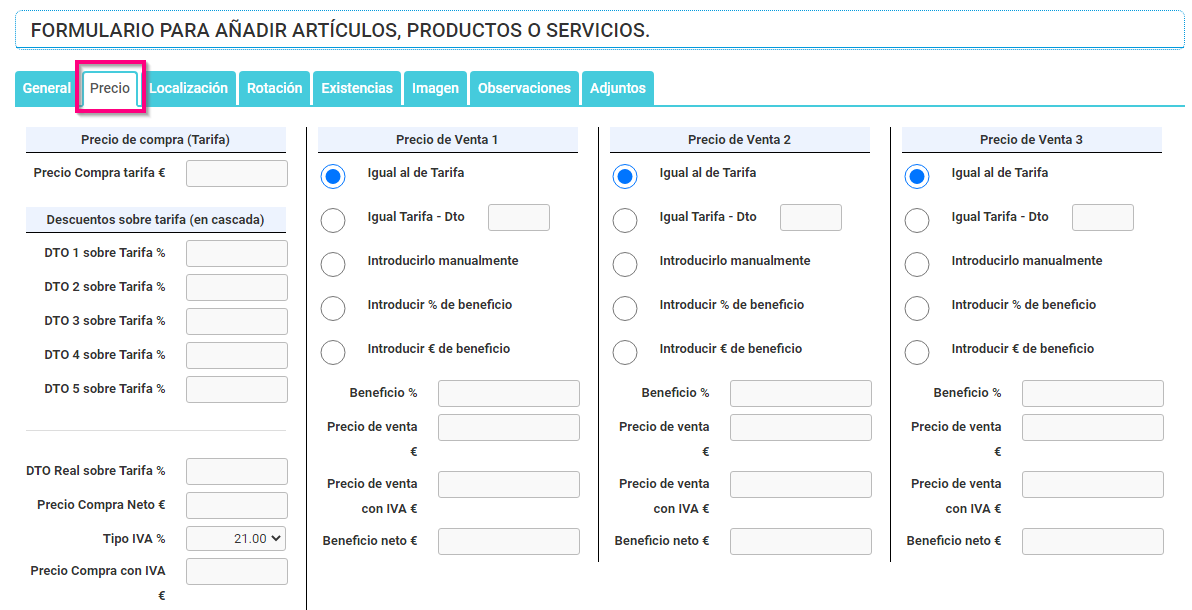The height and width of the screenshot is (610, 1192).
Task: Select 'Igual al de Tarifa' for Precio de Venta 2
Action: pyautogui.click(x=625, y=176)
